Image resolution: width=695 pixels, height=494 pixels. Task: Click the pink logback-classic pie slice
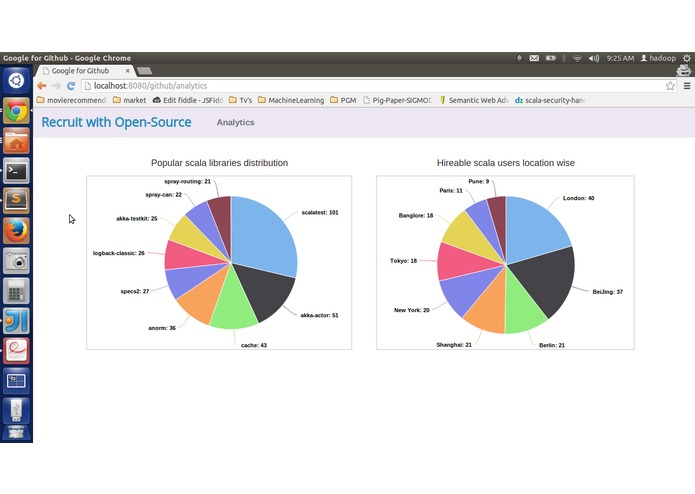click(x=190, y=256)
